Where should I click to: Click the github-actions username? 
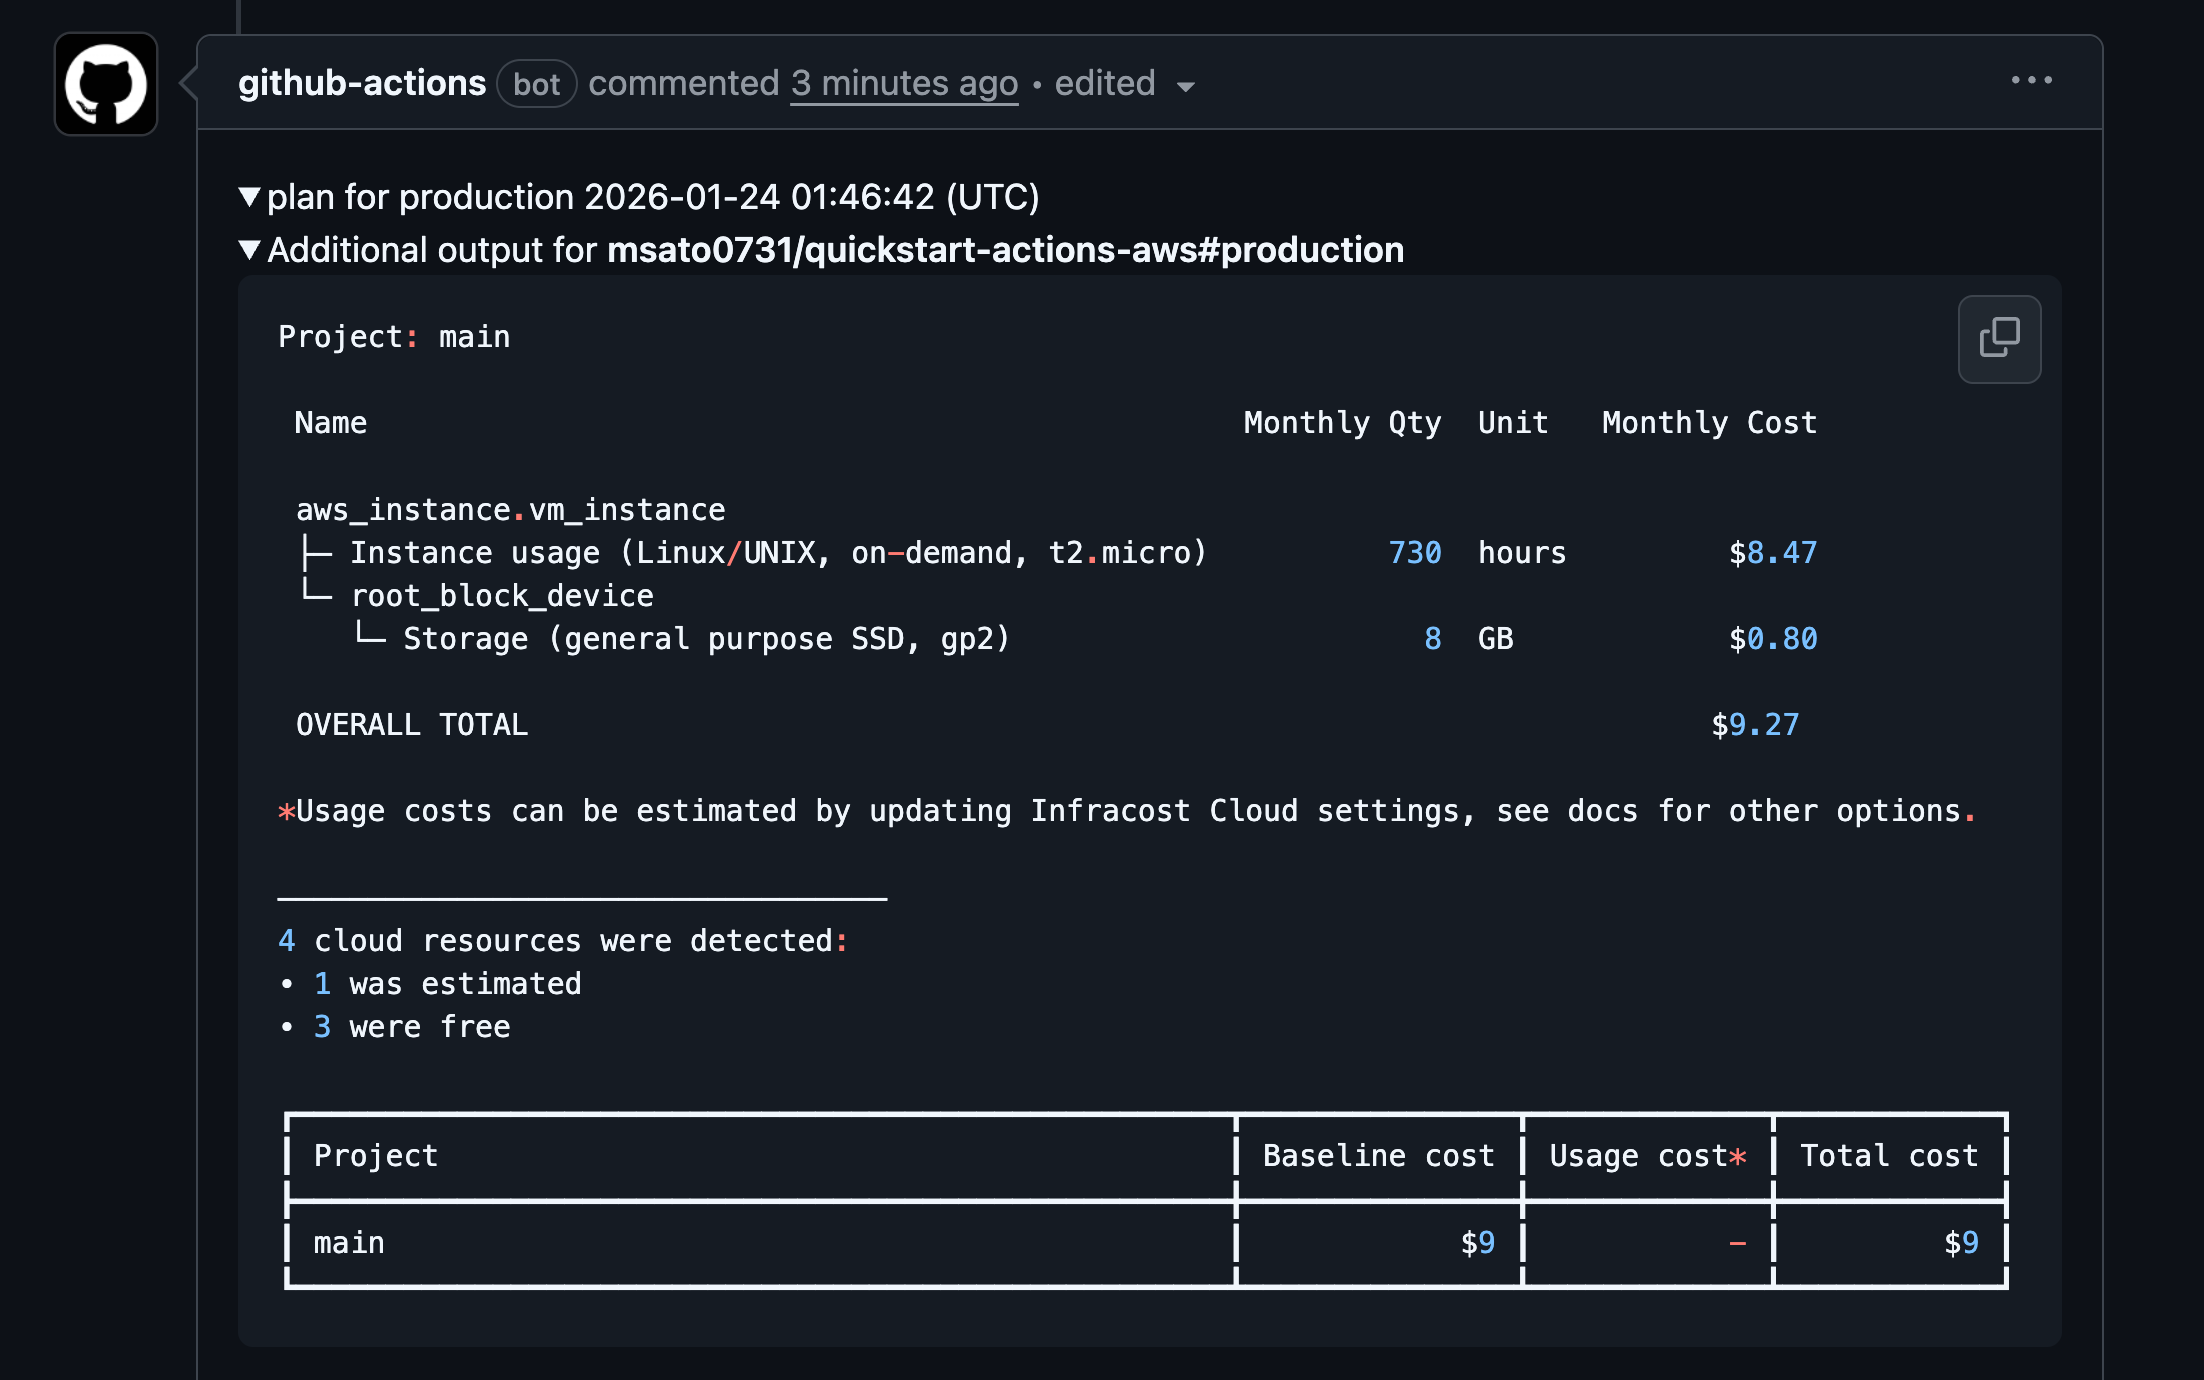(361, 82)
